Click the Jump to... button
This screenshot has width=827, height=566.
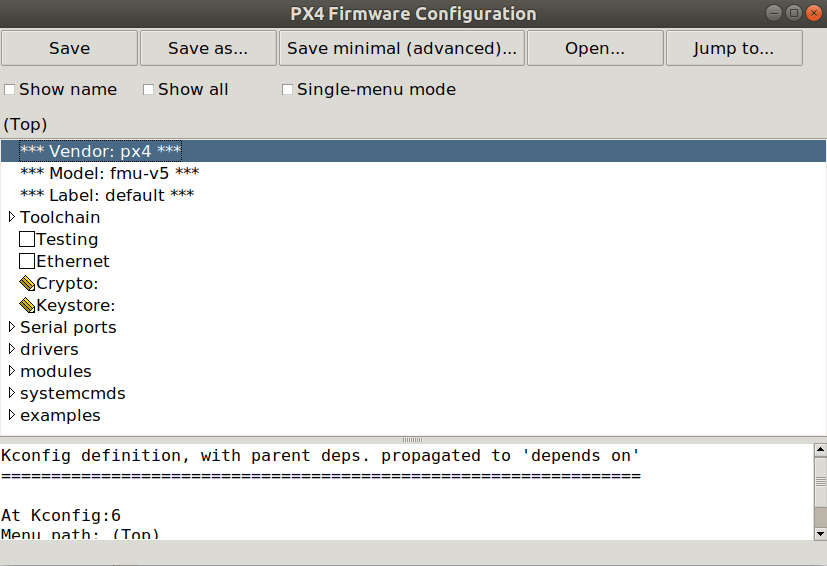pyautogui.click(x=734, y=48)
